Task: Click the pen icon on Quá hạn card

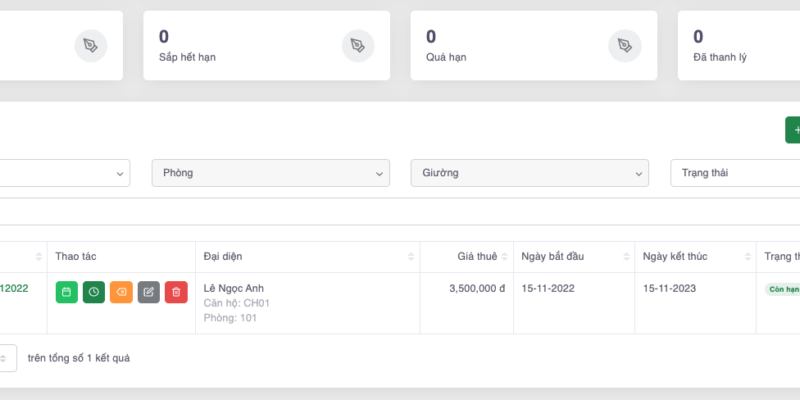Action: 624,46
